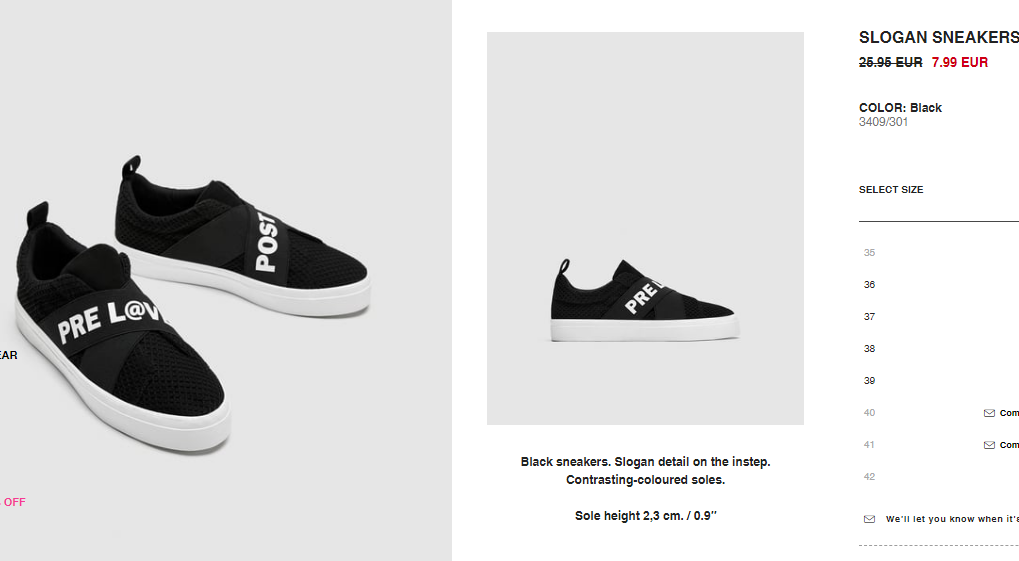The width and height of the screenshot is (1019, 561).
Task: Open the SELECT SIZE heading
Action: point(891,190)
